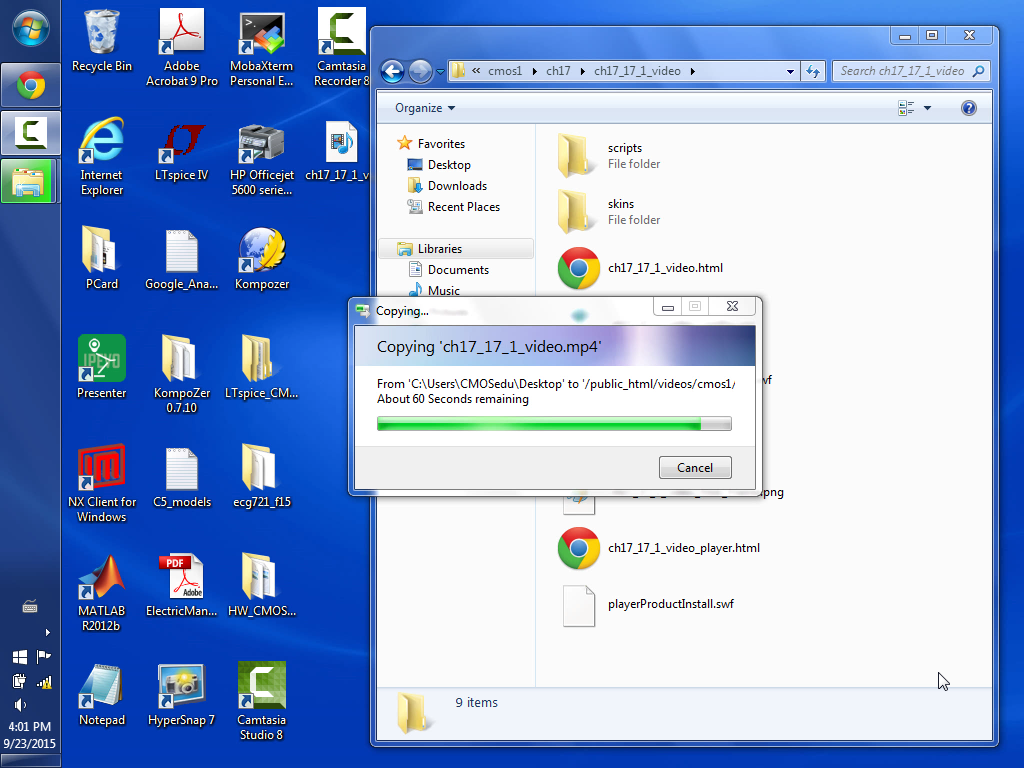Select Libraries in the navigation pane

pyautogui.click(x=456, y=249)
